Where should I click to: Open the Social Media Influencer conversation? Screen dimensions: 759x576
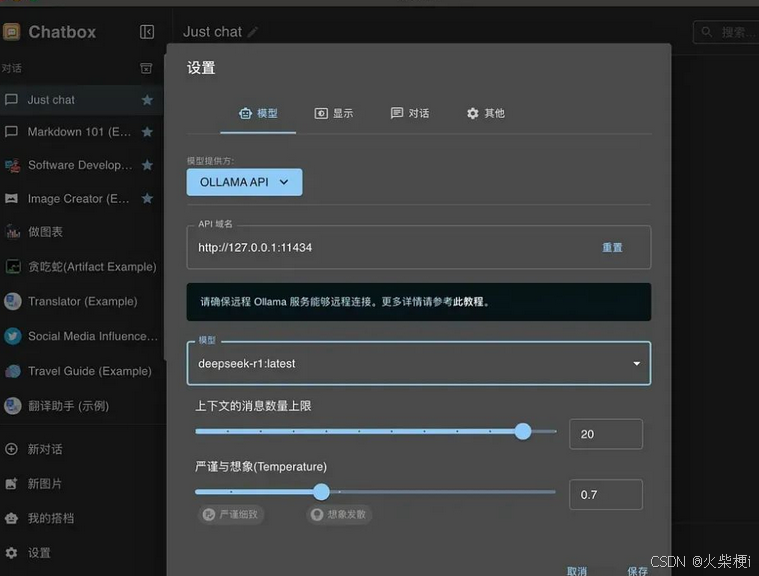[81, 336]
